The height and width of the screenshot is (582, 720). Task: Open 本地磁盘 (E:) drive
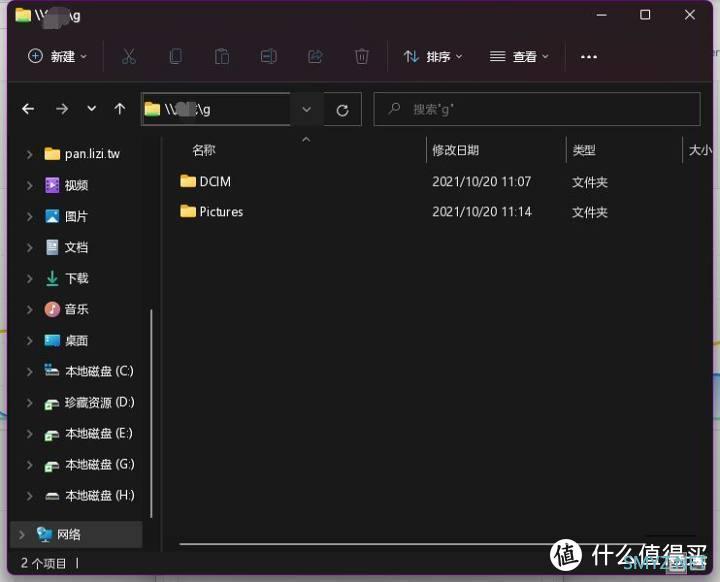(89, 433)
